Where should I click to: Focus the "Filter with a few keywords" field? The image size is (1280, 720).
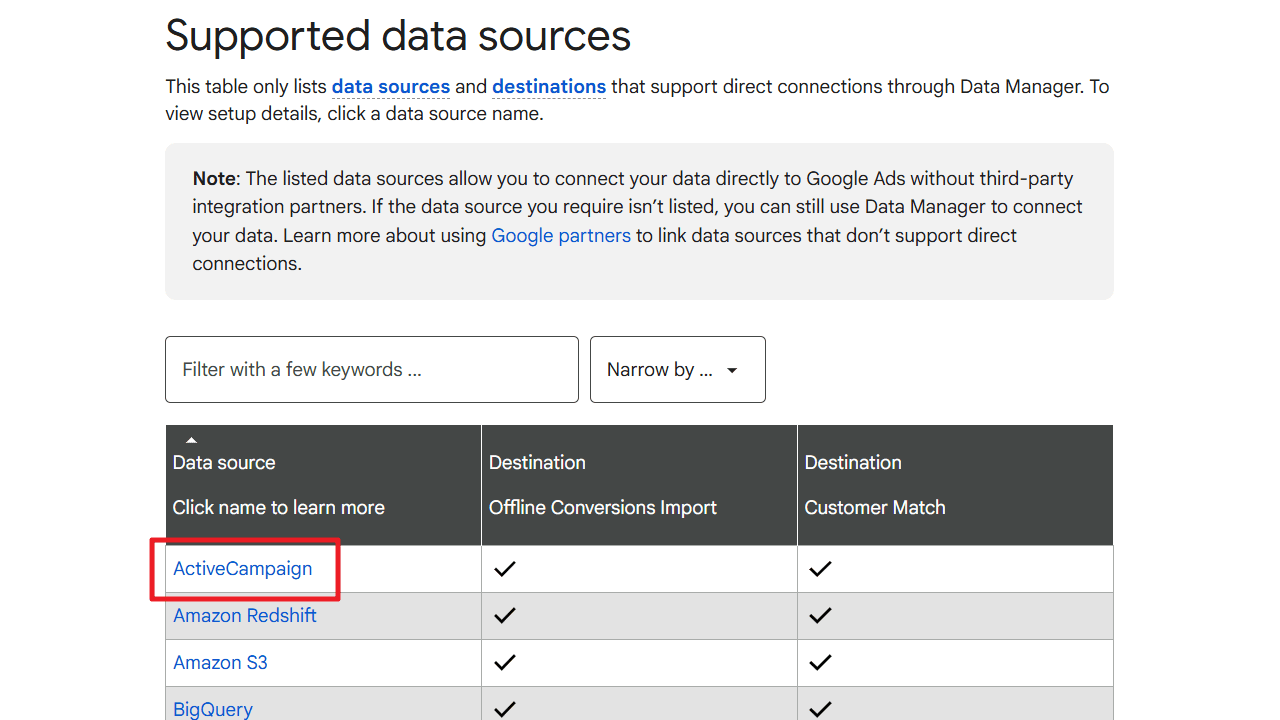[371, 370]
